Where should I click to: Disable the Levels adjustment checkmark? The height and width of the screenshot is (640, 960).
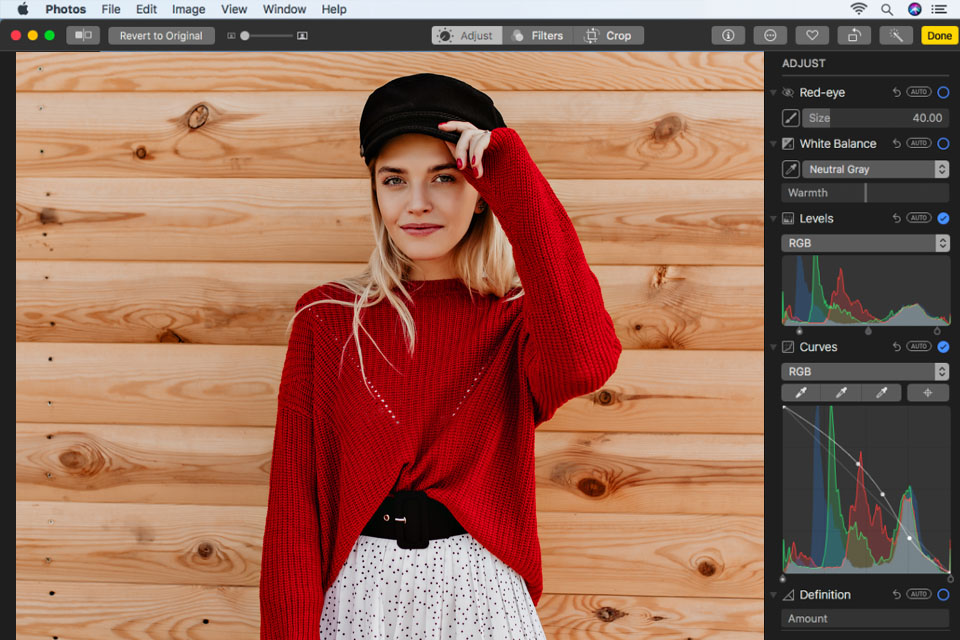click(x=943, y=219)
